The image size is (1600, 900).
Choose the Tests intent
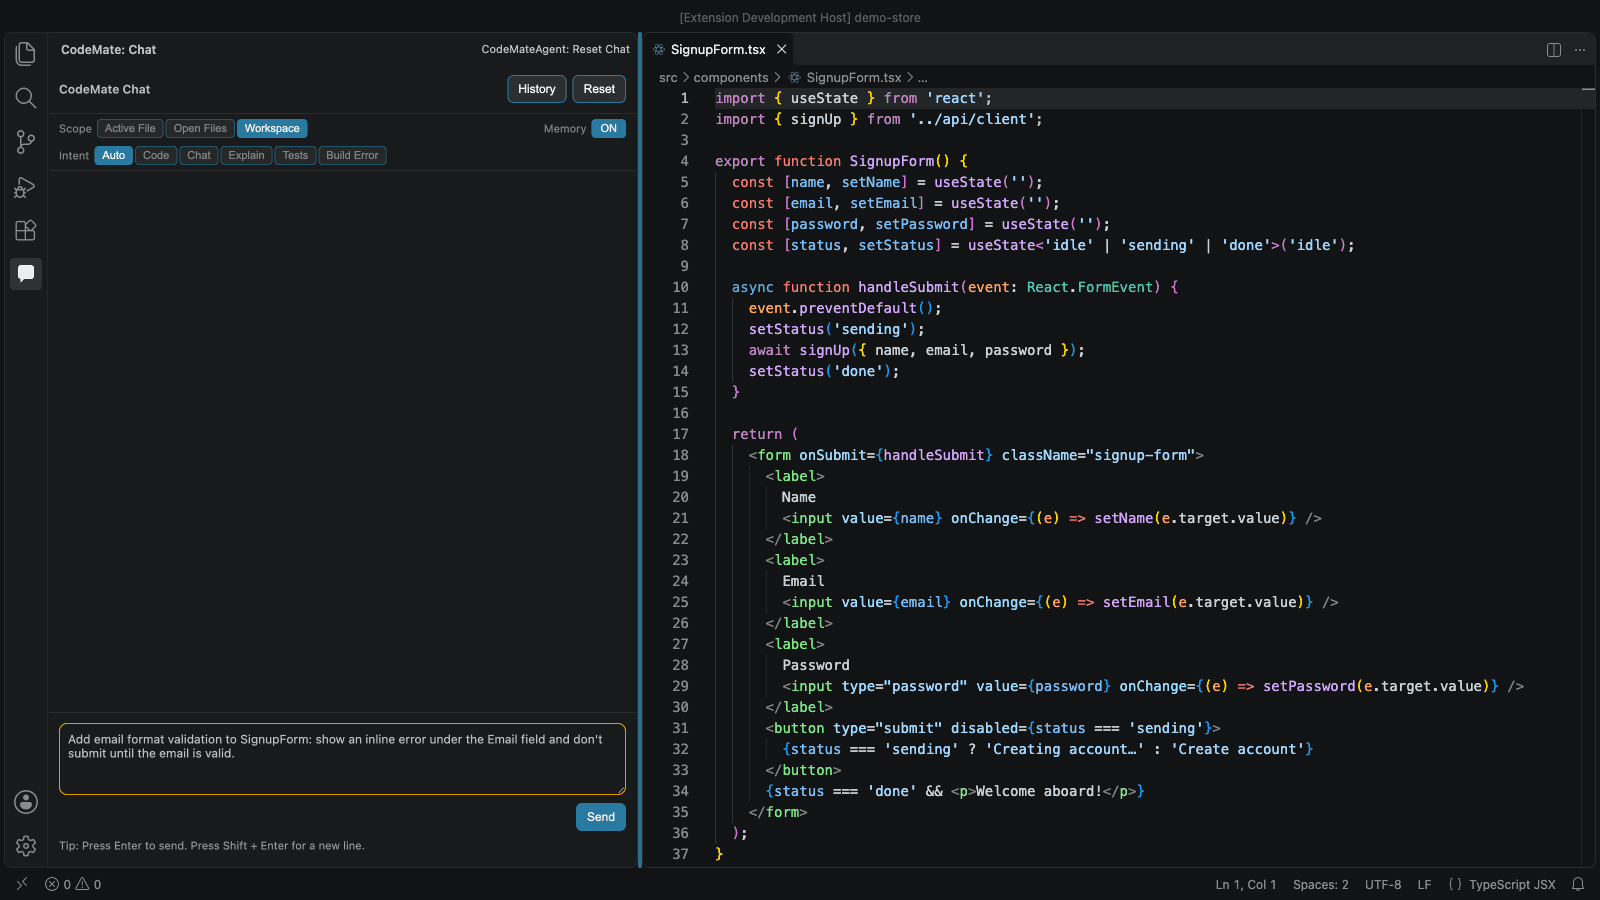pos(295,155)
